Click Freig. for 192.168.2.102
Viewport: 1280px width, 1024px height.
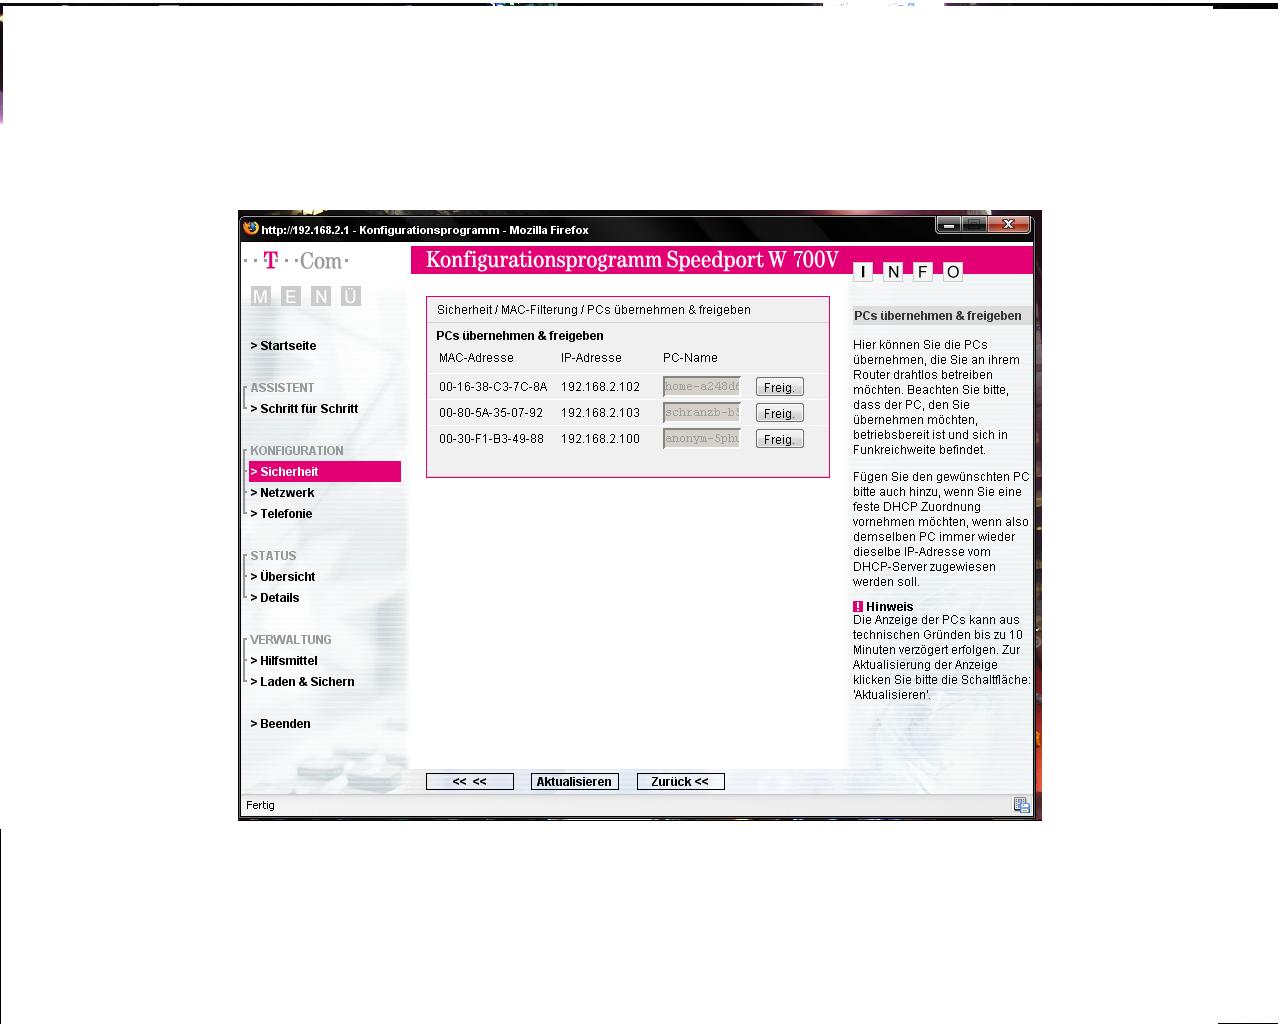click(x=779, y=387)
